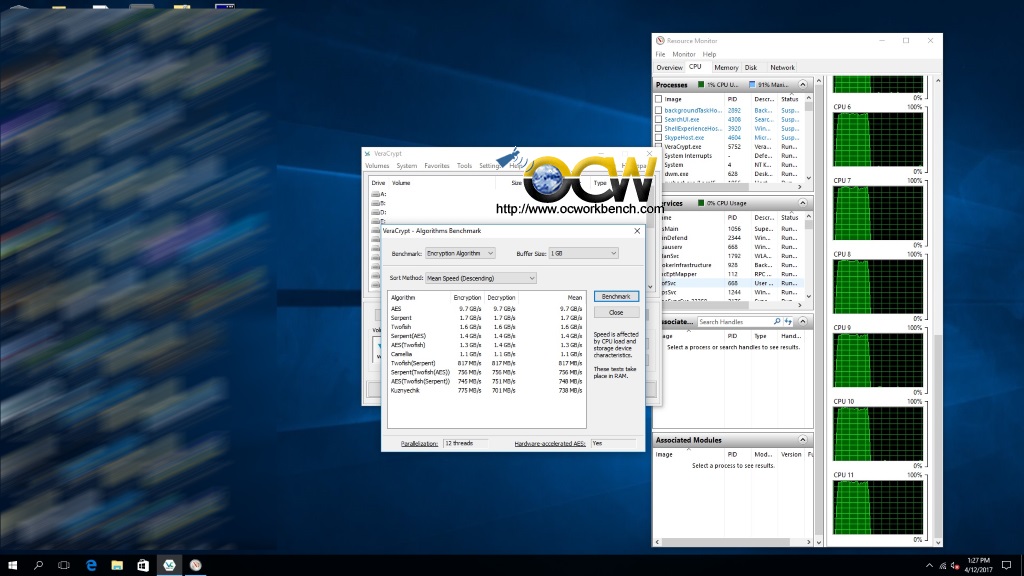Switch to VeraCrypt taskbar icon
The height and width of the screenshot is (576, 1024).
click(169, 565)
